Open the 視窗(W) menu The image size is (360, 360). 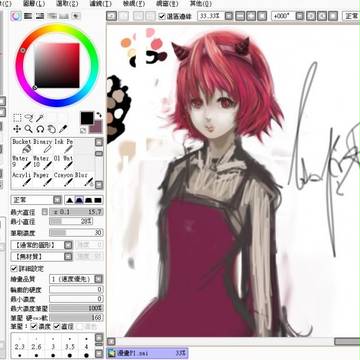[x=167, y=4]
